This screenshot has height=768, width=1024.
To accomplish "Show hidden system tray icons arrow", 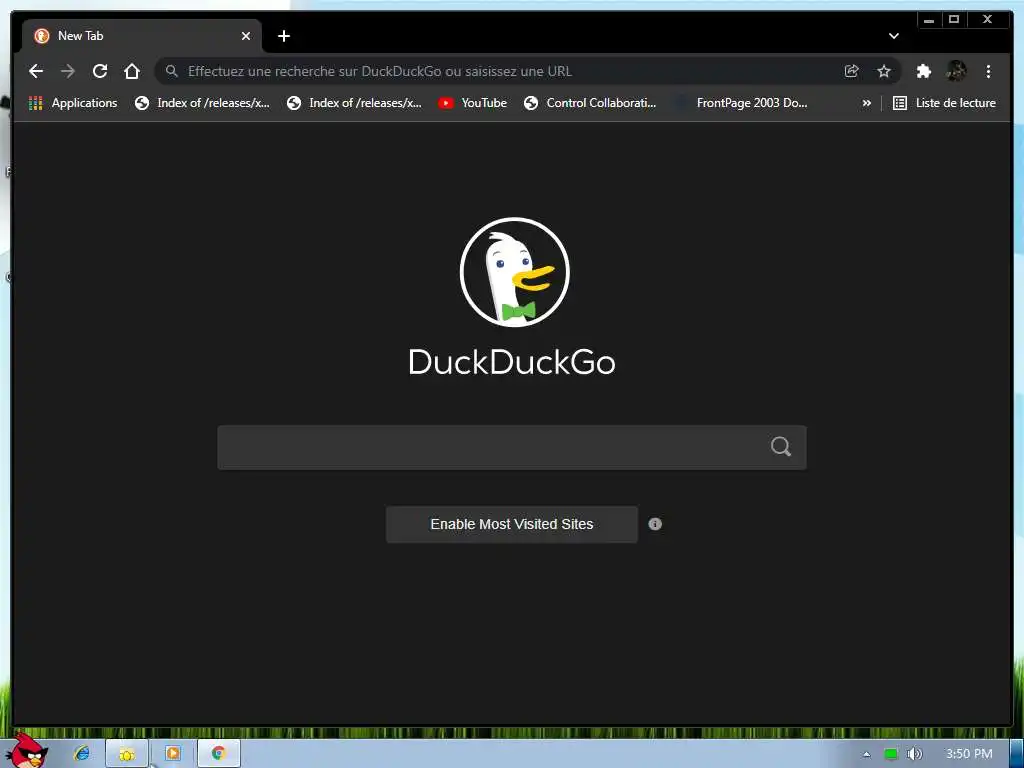I will [867, 754].
